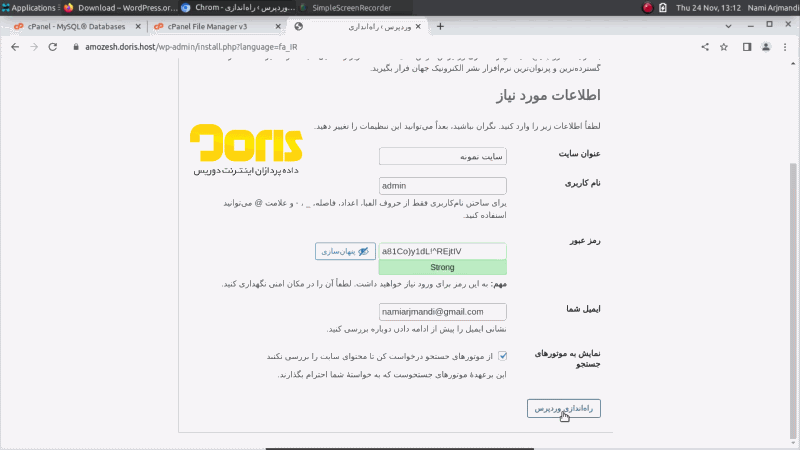Open the Chrome profile icon
The width and height of the screenshot is (800, 450).
pyautogui.click(x=766, y=47)
